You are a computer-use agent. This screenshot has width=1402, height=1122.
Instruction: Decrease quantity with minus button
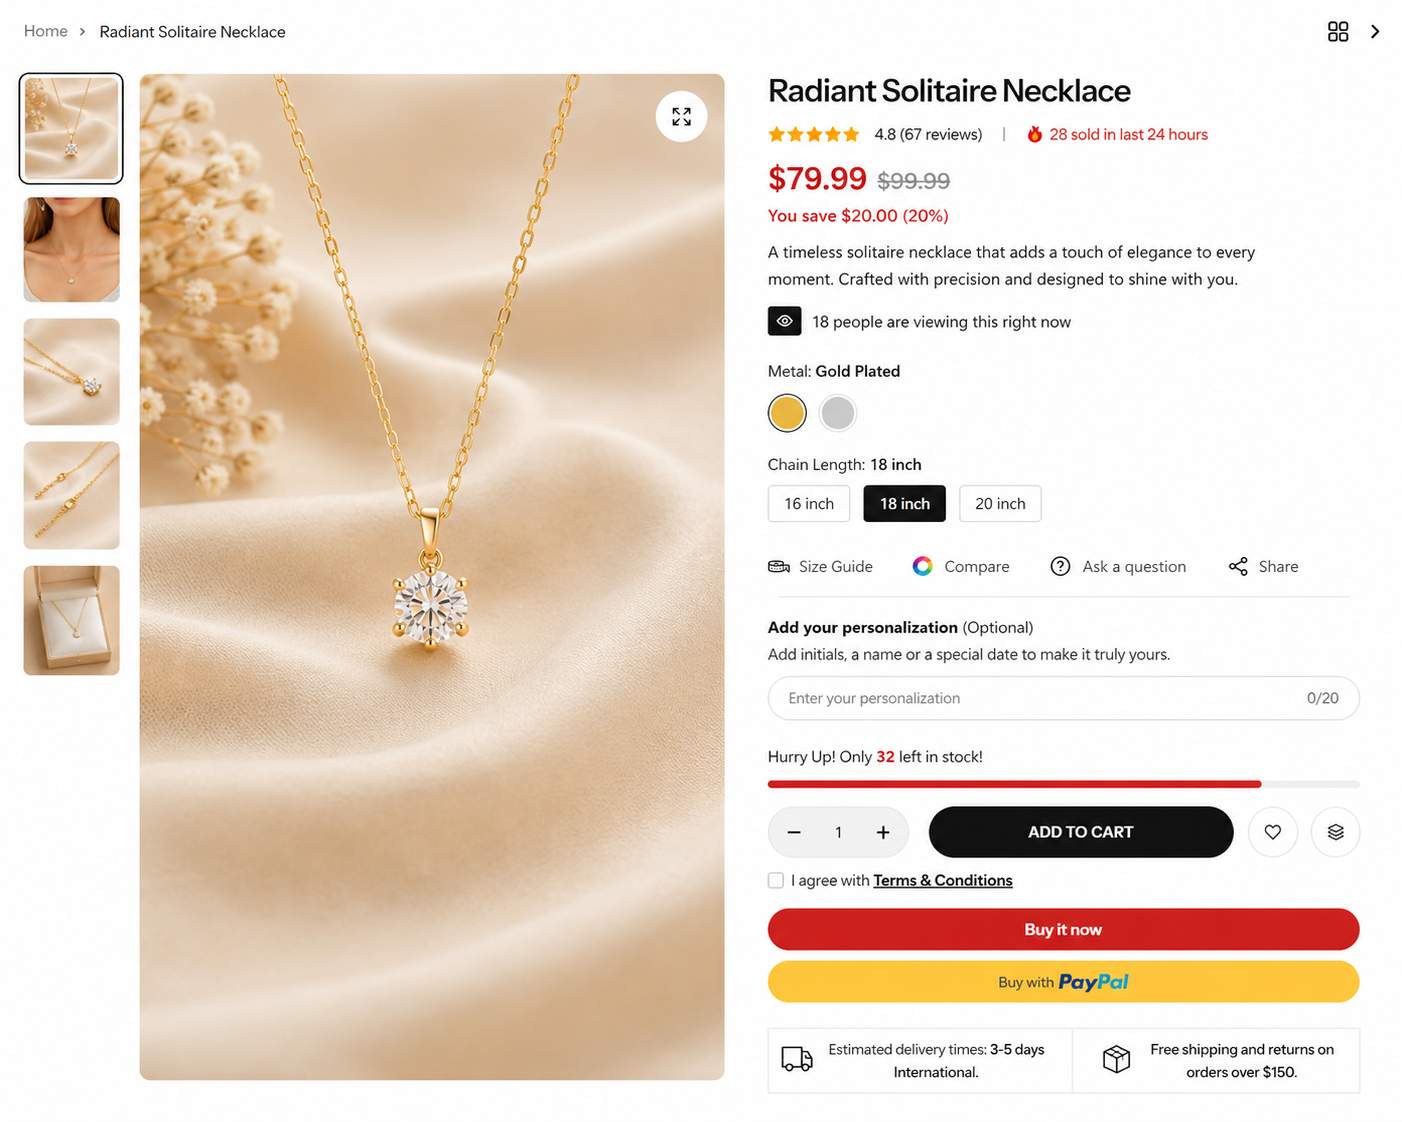(x=794, y=832)
